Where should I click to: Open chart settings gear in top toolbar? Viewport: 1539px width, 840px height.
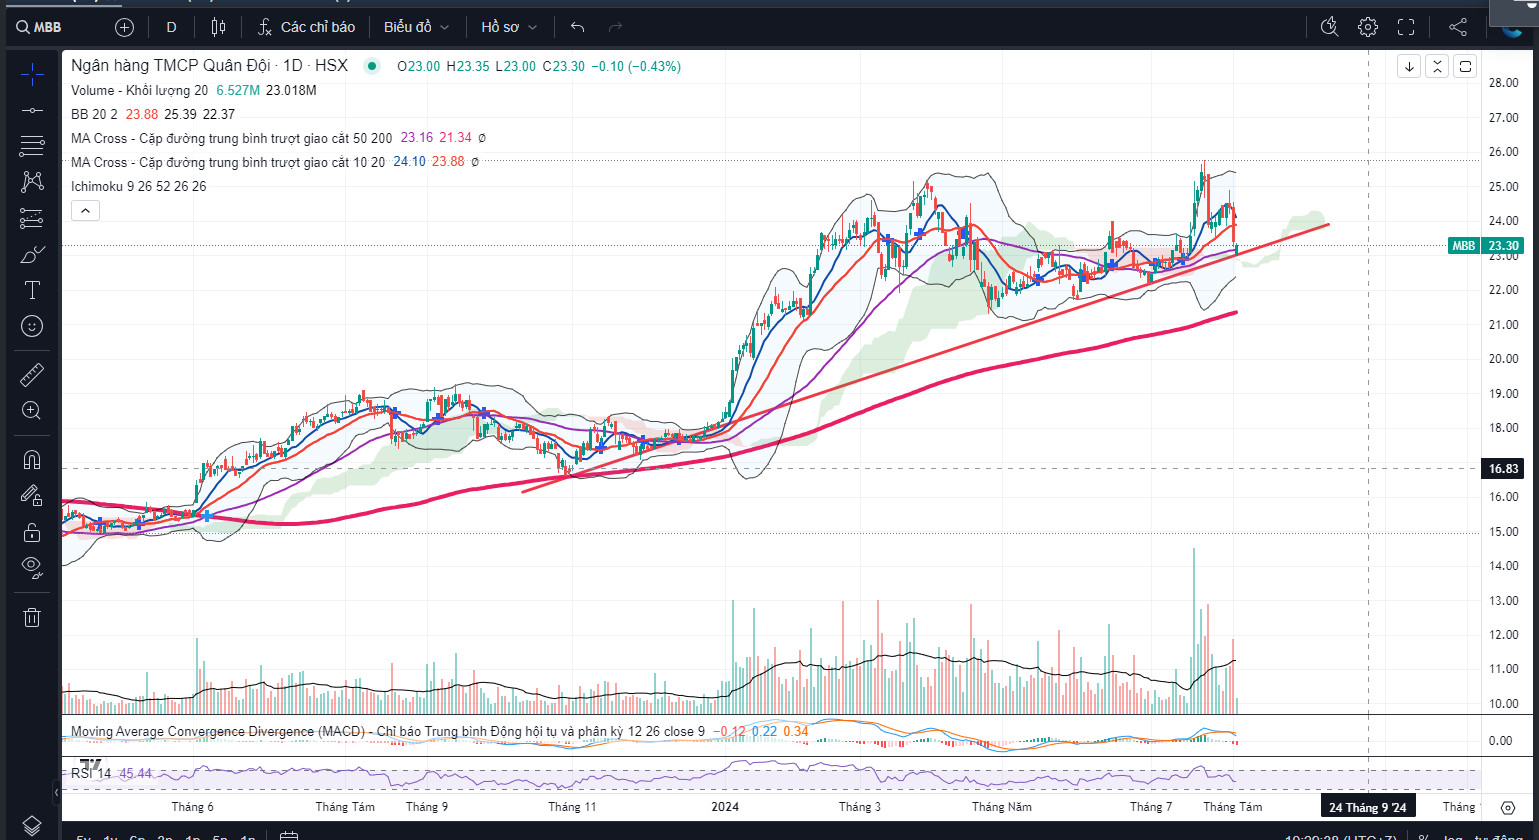[x=1368, y=27]
